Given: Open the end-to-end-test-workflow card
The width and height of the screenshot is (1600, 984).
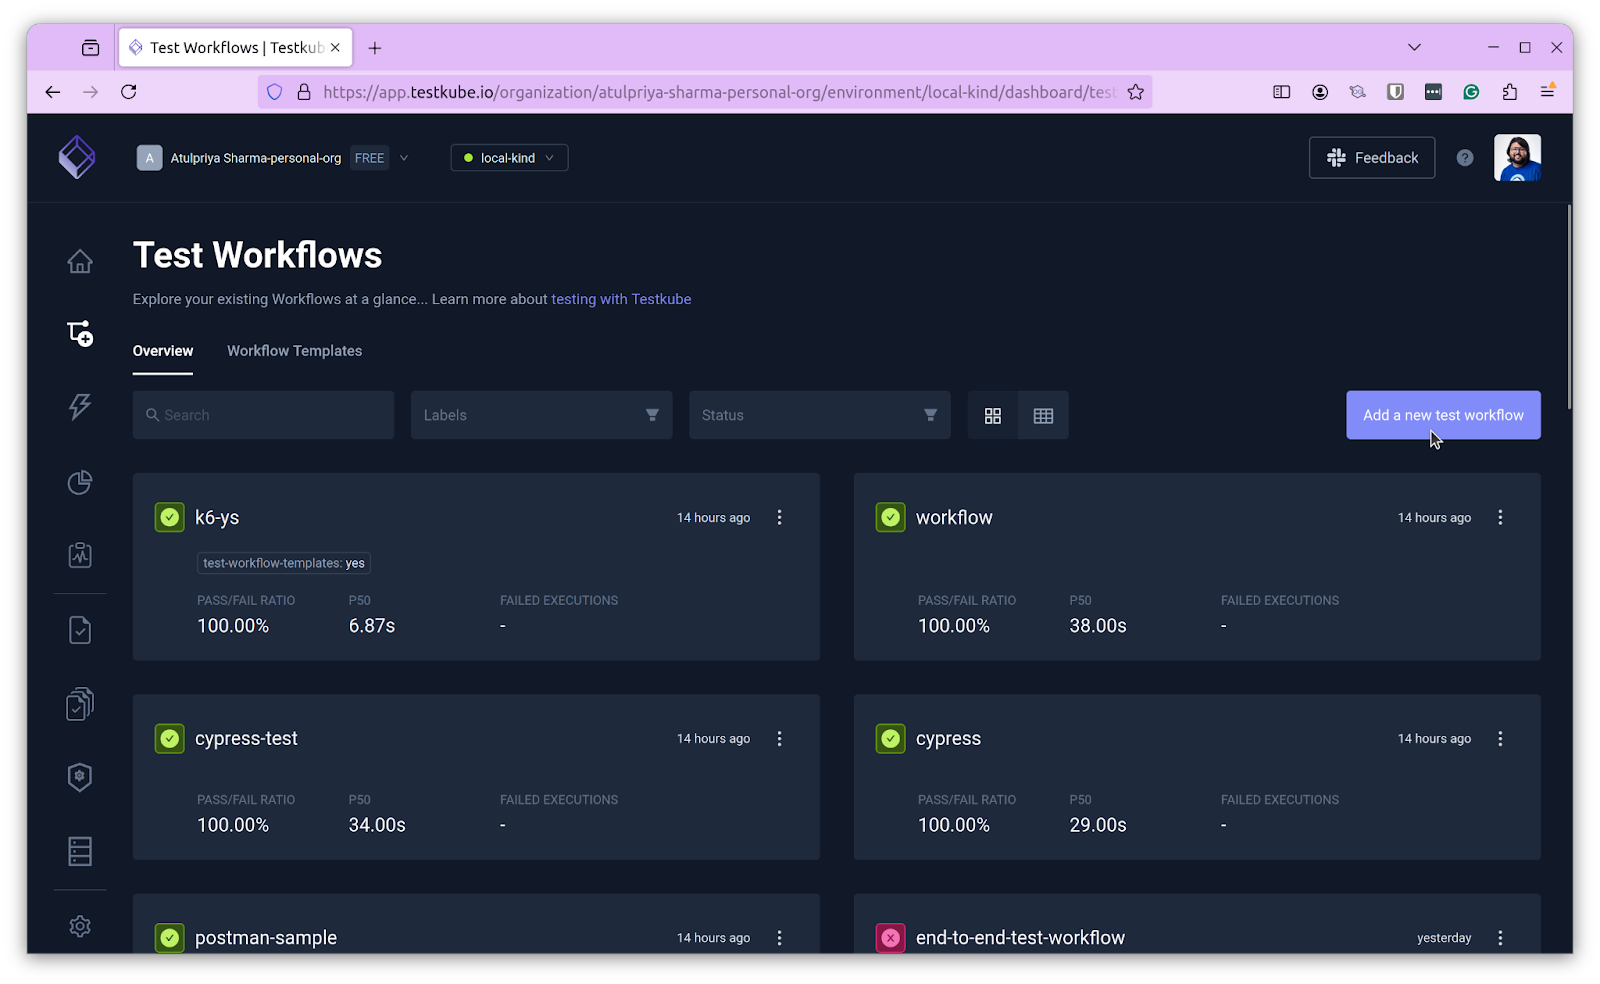Looking at the screenshot, I should (1020, 938).
